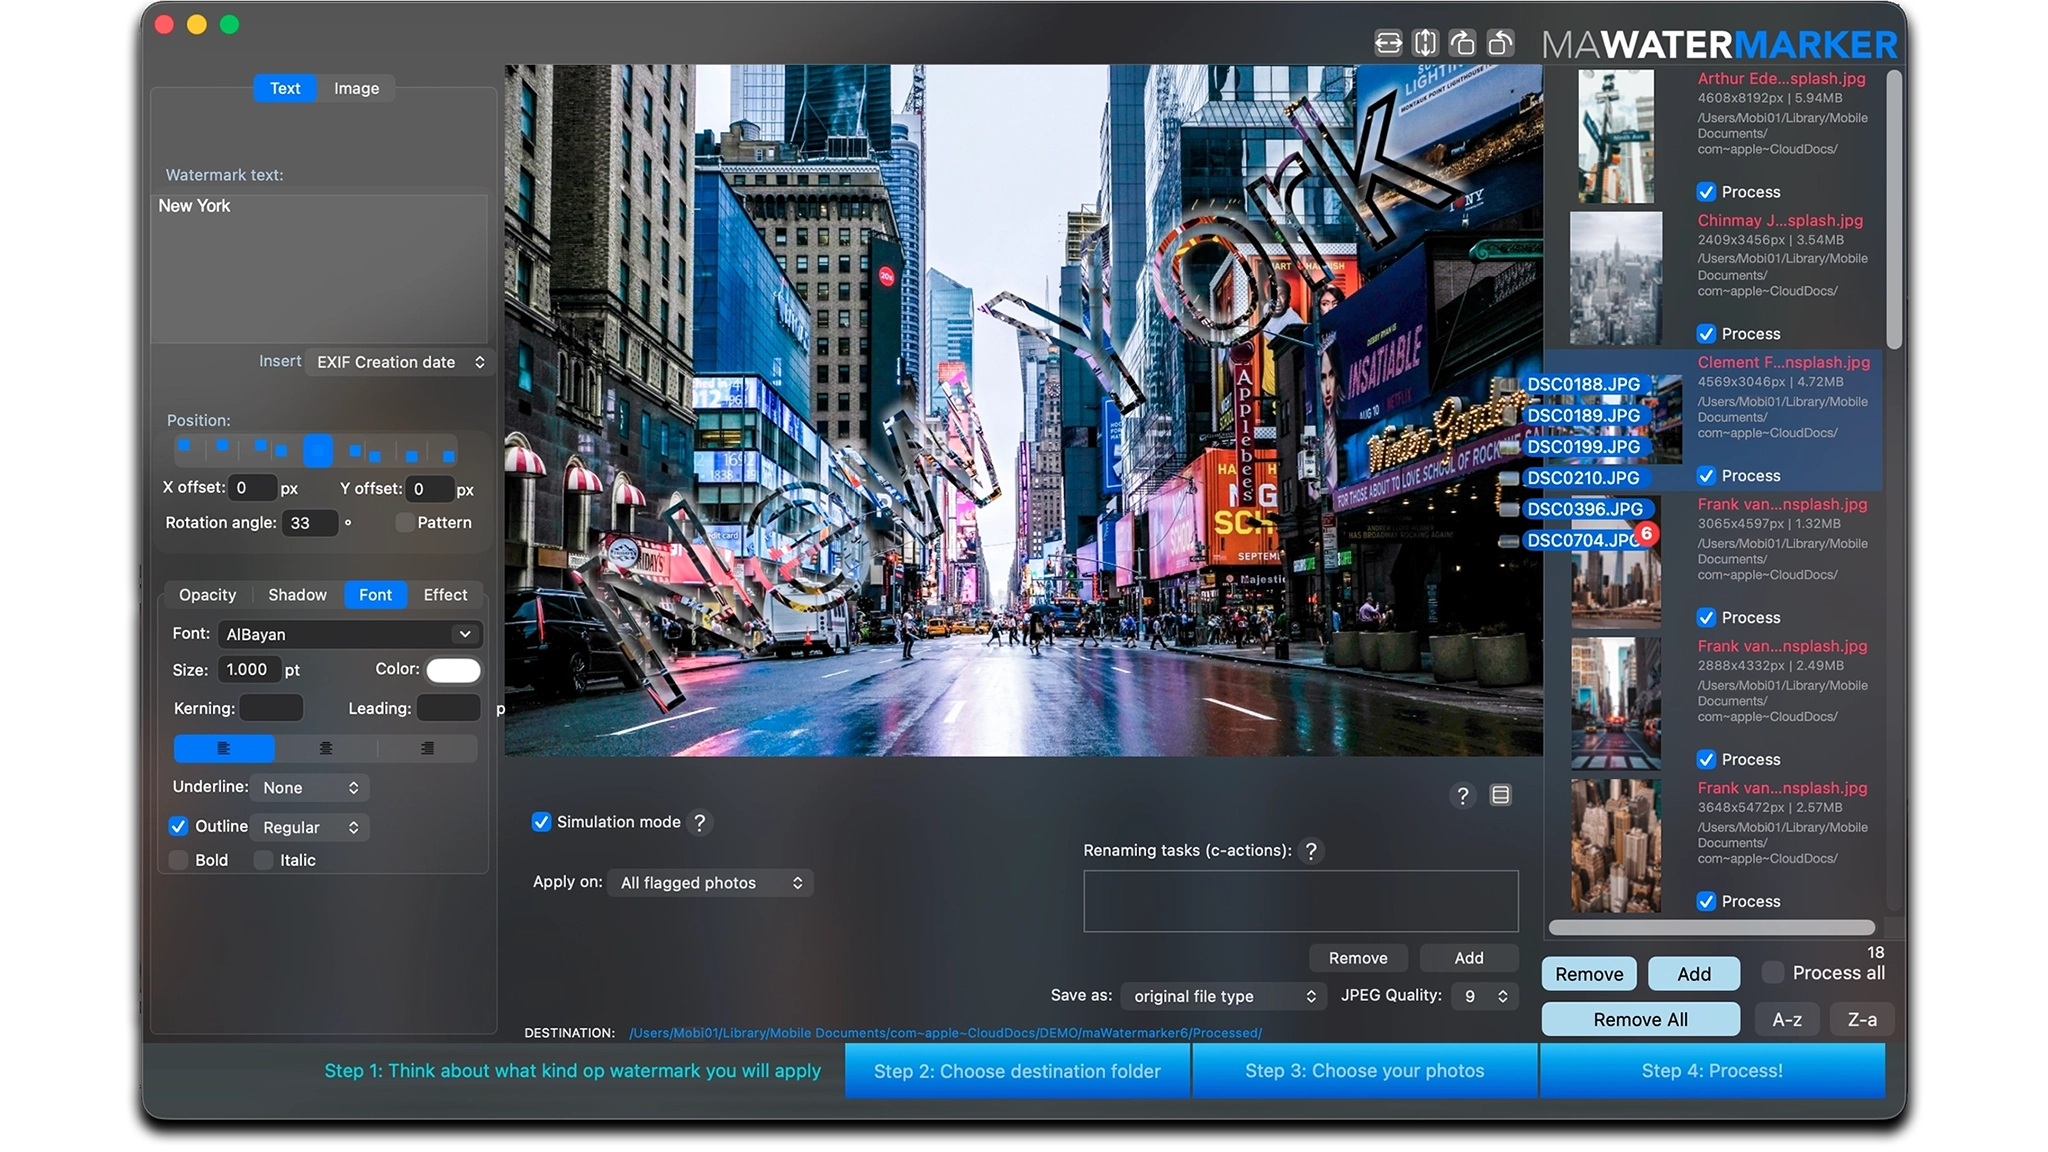Open the Apply on All flagged photos dropdown
The height and width of the screenshot is (1152, 2048).
tap(710, 883)
